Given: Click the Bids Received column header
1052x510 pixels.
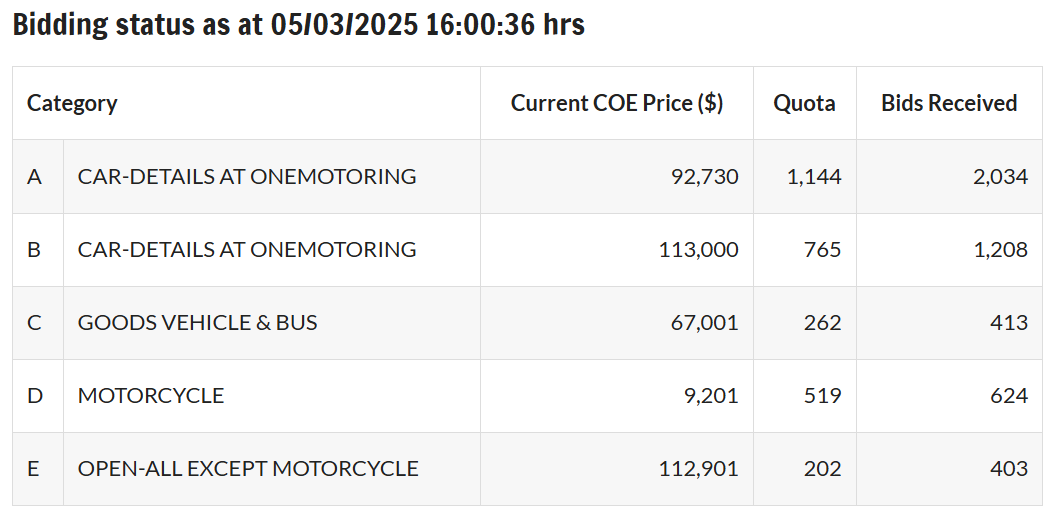Looking at the screenshot, I should pyautogui.click(x=949, y=103).
